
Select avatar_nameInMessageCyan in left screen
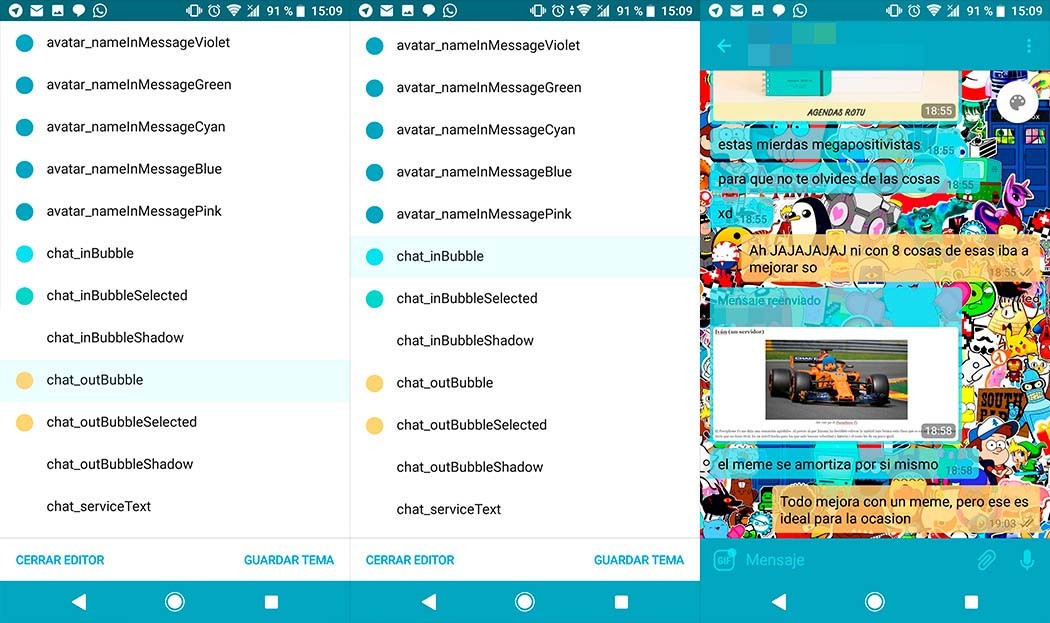[175, 127]
